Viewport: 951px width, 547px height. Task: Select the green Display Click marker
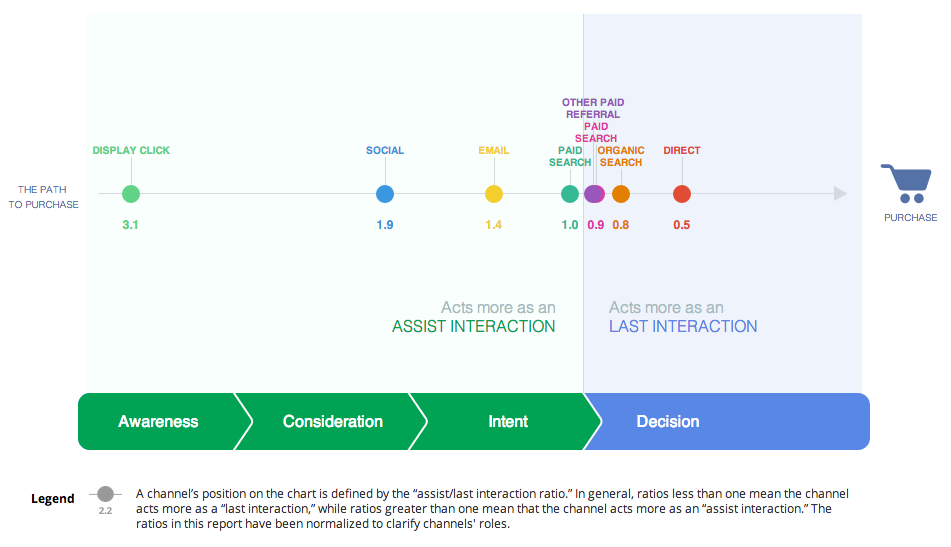click(x=131, y=194)
